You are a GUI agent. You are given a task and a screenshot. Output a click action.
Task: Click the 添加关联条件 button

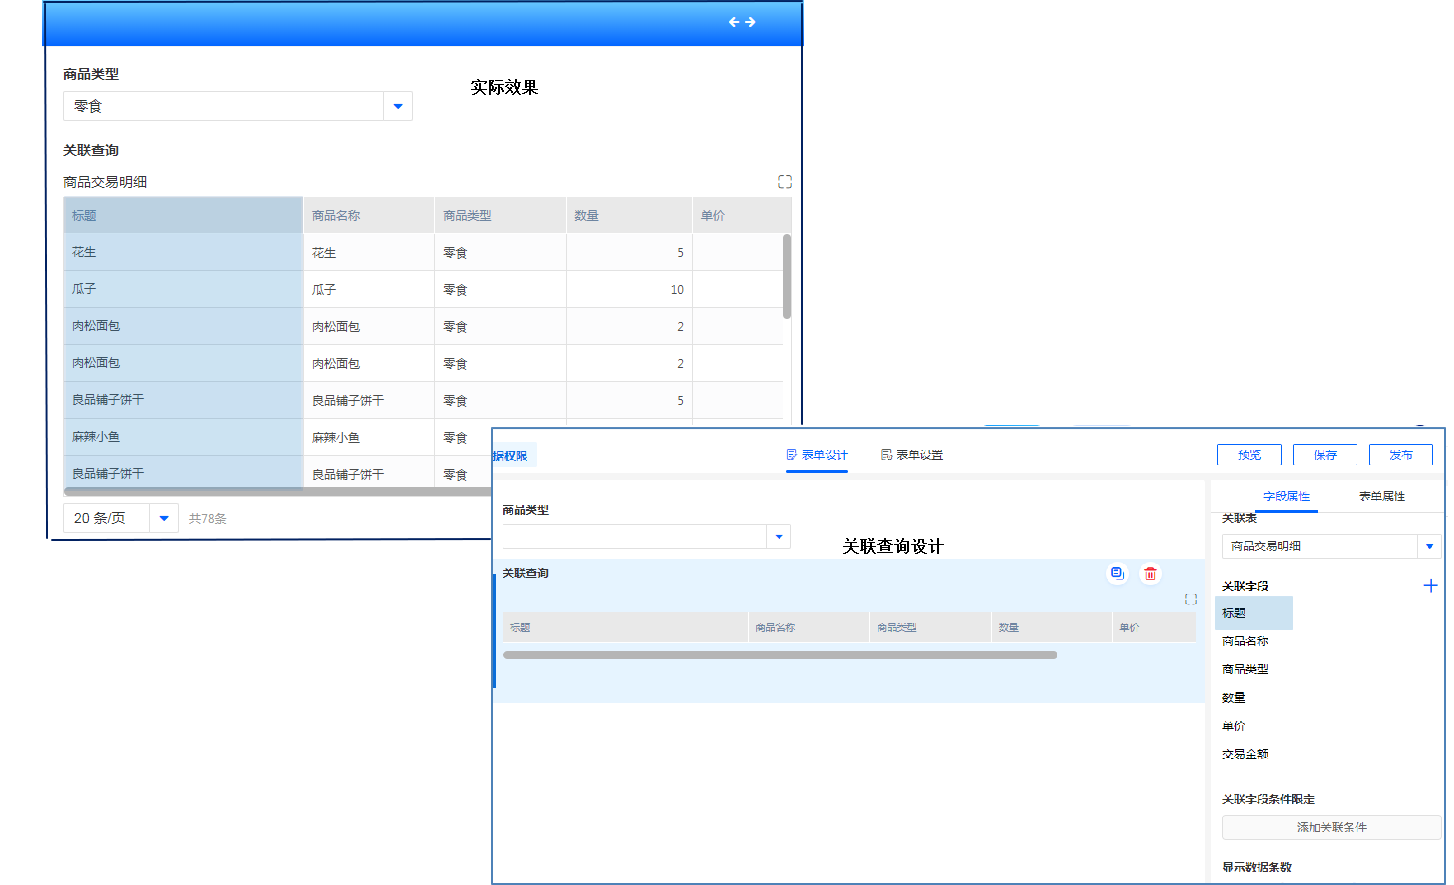pos(1331,827)
